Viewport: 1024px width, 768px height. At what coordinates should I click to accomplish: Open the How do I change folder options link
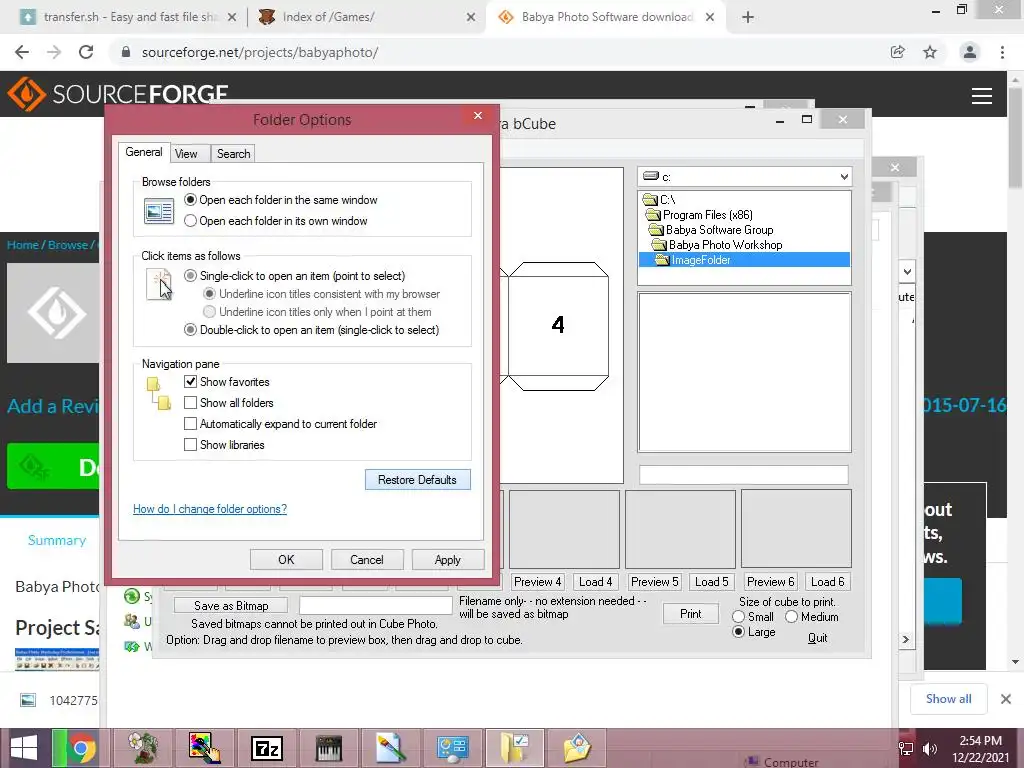pos(210,509)
